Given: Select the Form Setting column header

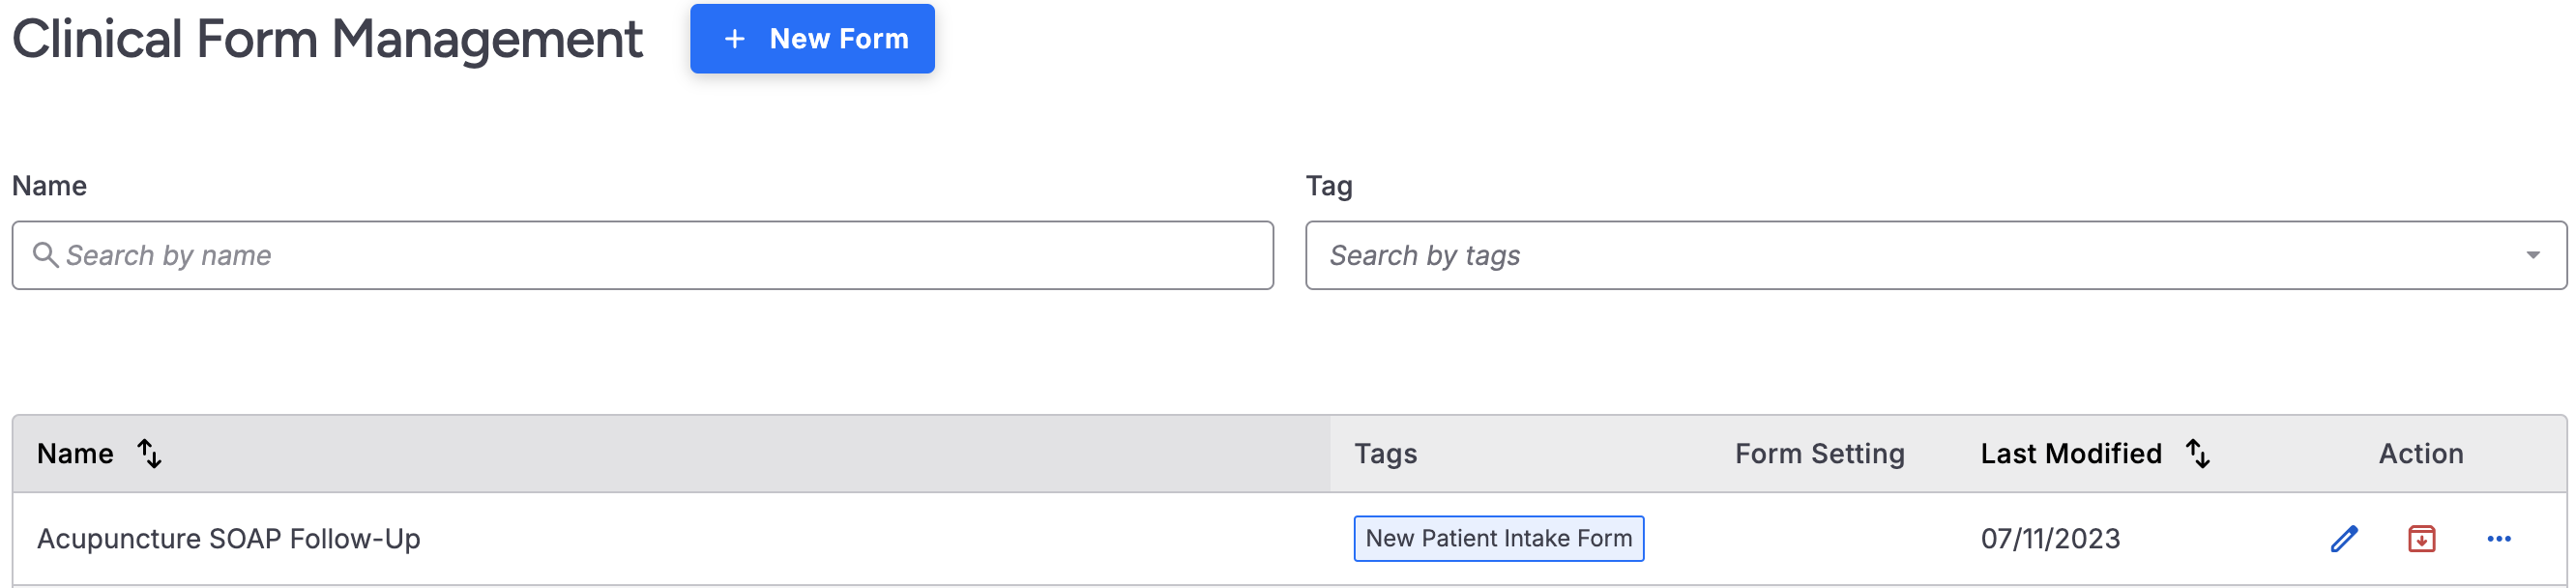Looking at the screenshot, I should coord(1819,454).
